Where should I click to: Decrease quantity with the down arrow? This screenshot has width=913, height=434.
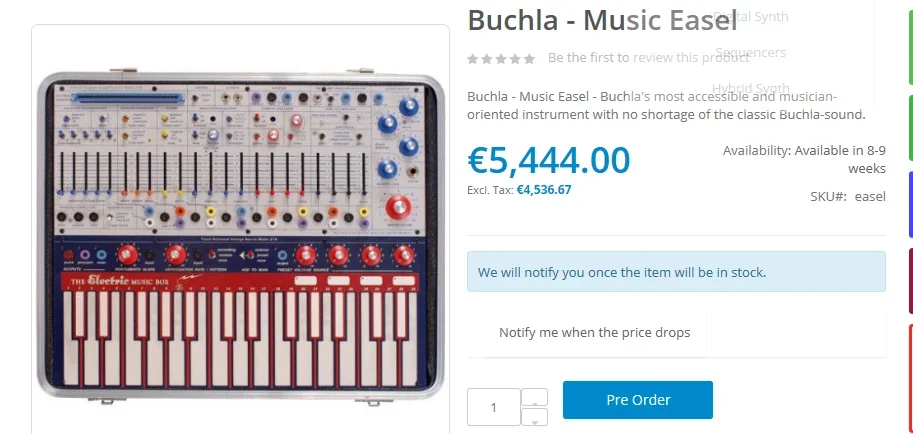tap(535, 418)
